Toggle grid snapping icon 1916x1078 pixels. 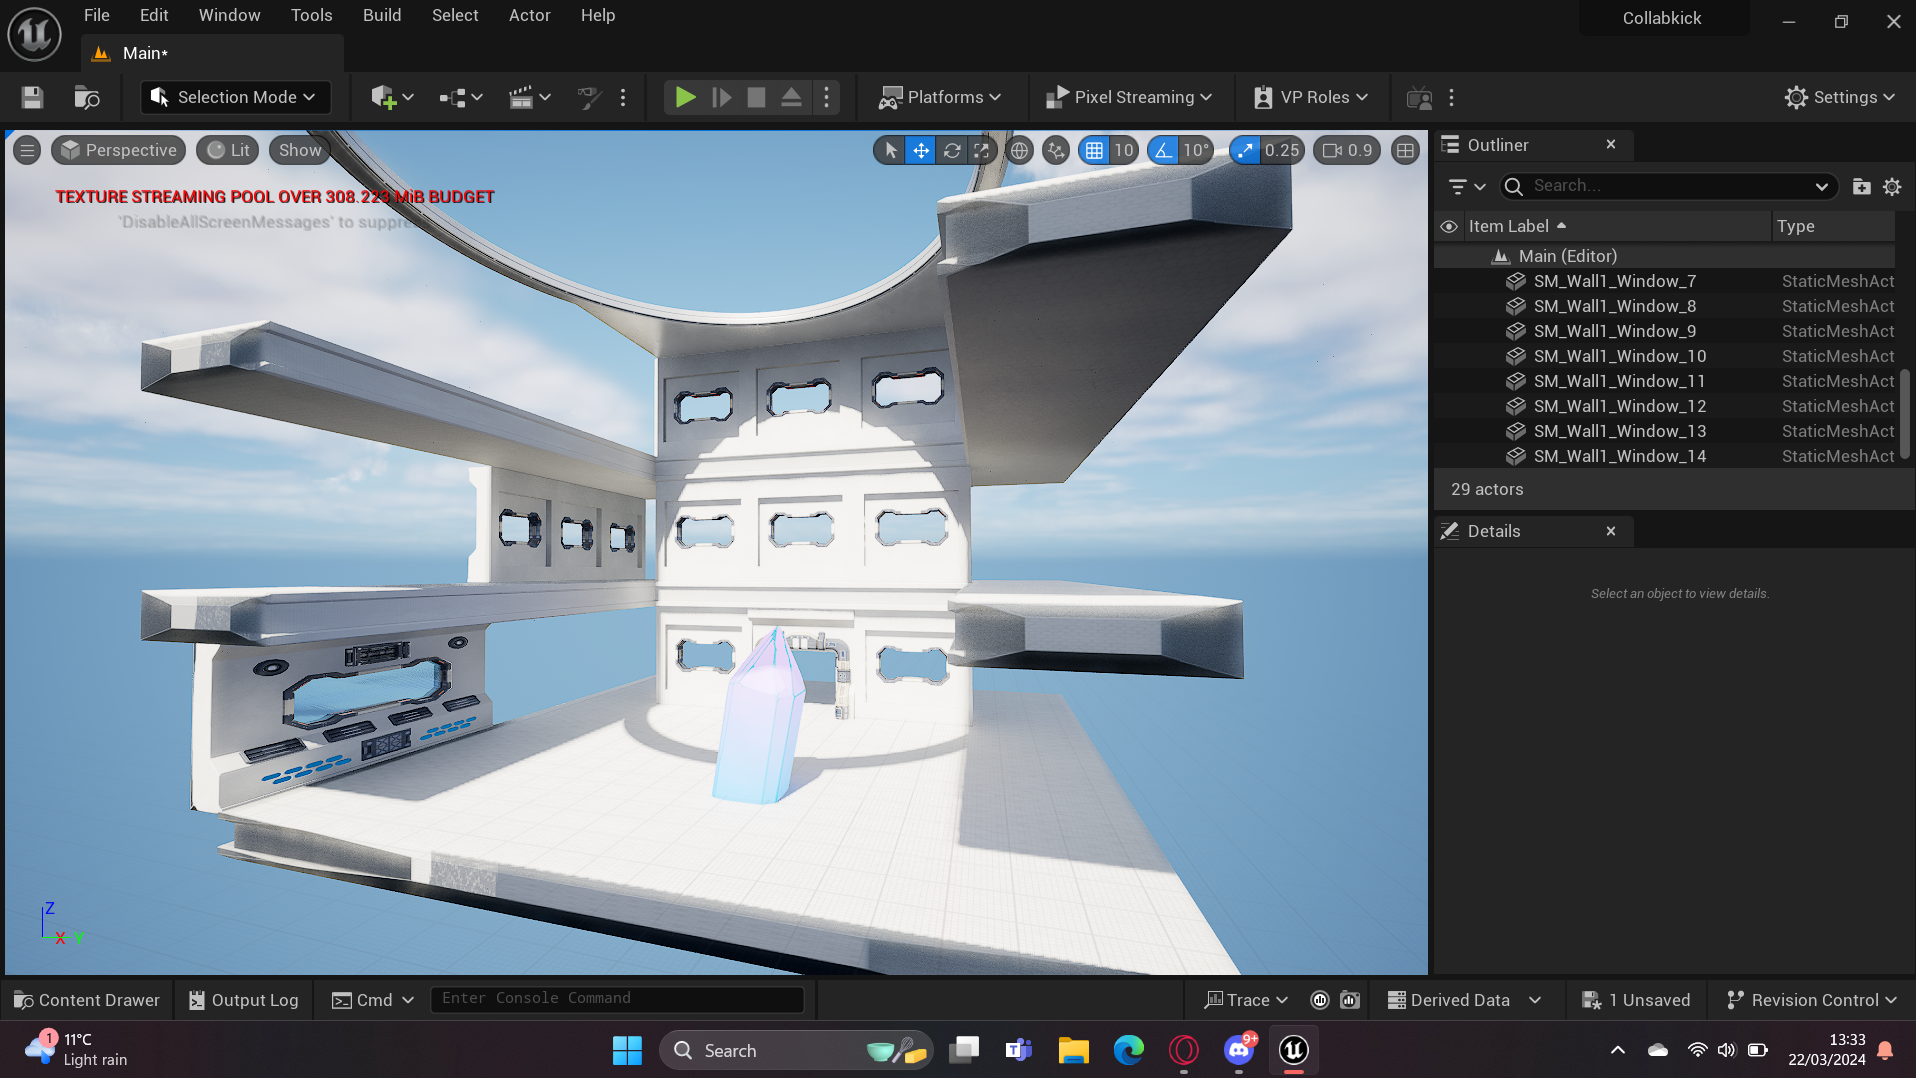coord(1094,150)
